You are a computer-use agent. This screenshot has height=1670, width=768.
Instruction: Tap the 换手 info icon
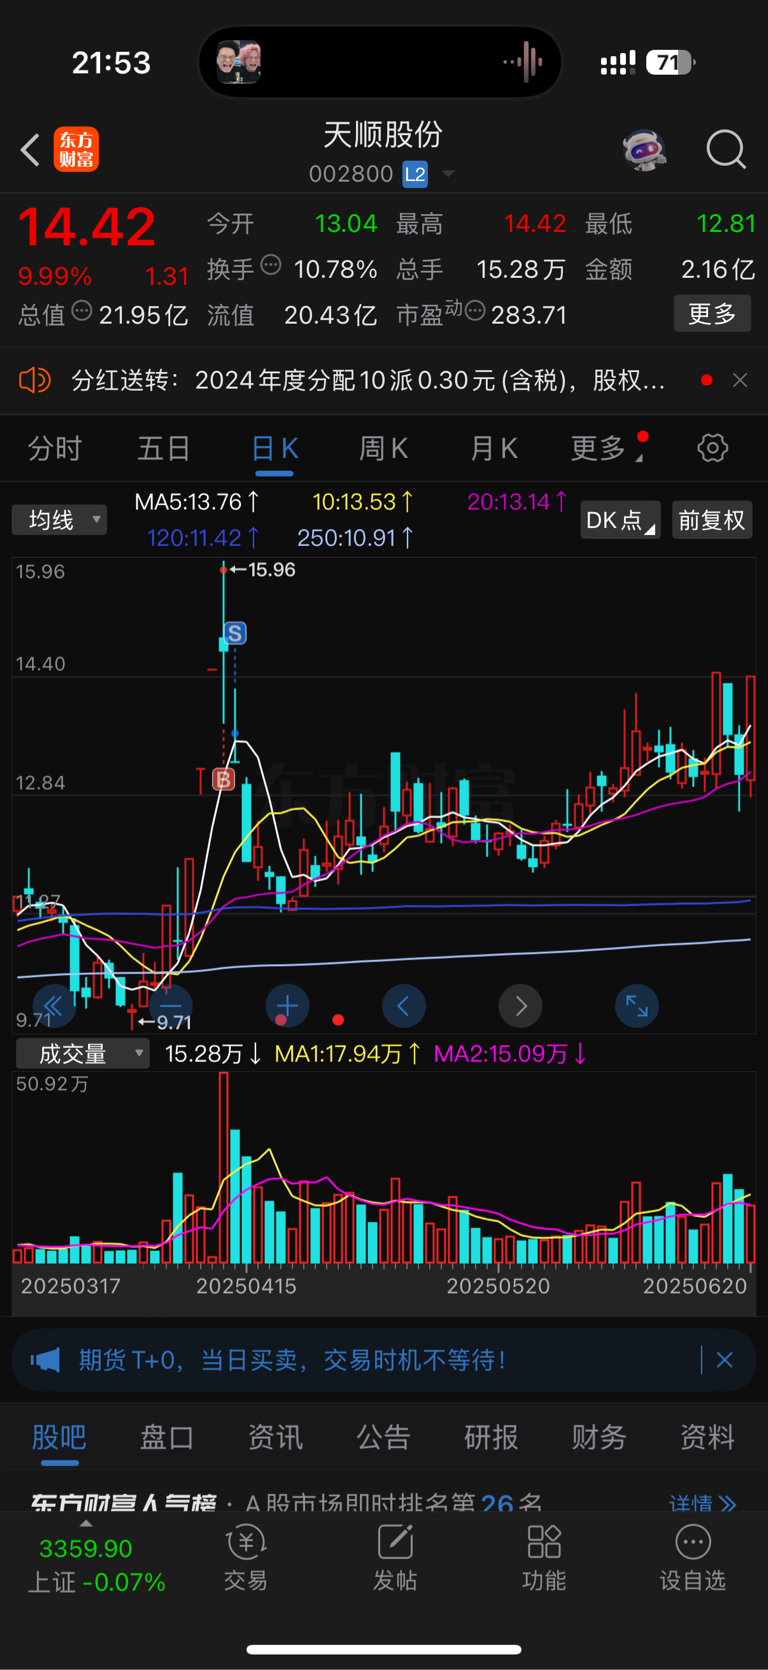(x=271, y=265)
